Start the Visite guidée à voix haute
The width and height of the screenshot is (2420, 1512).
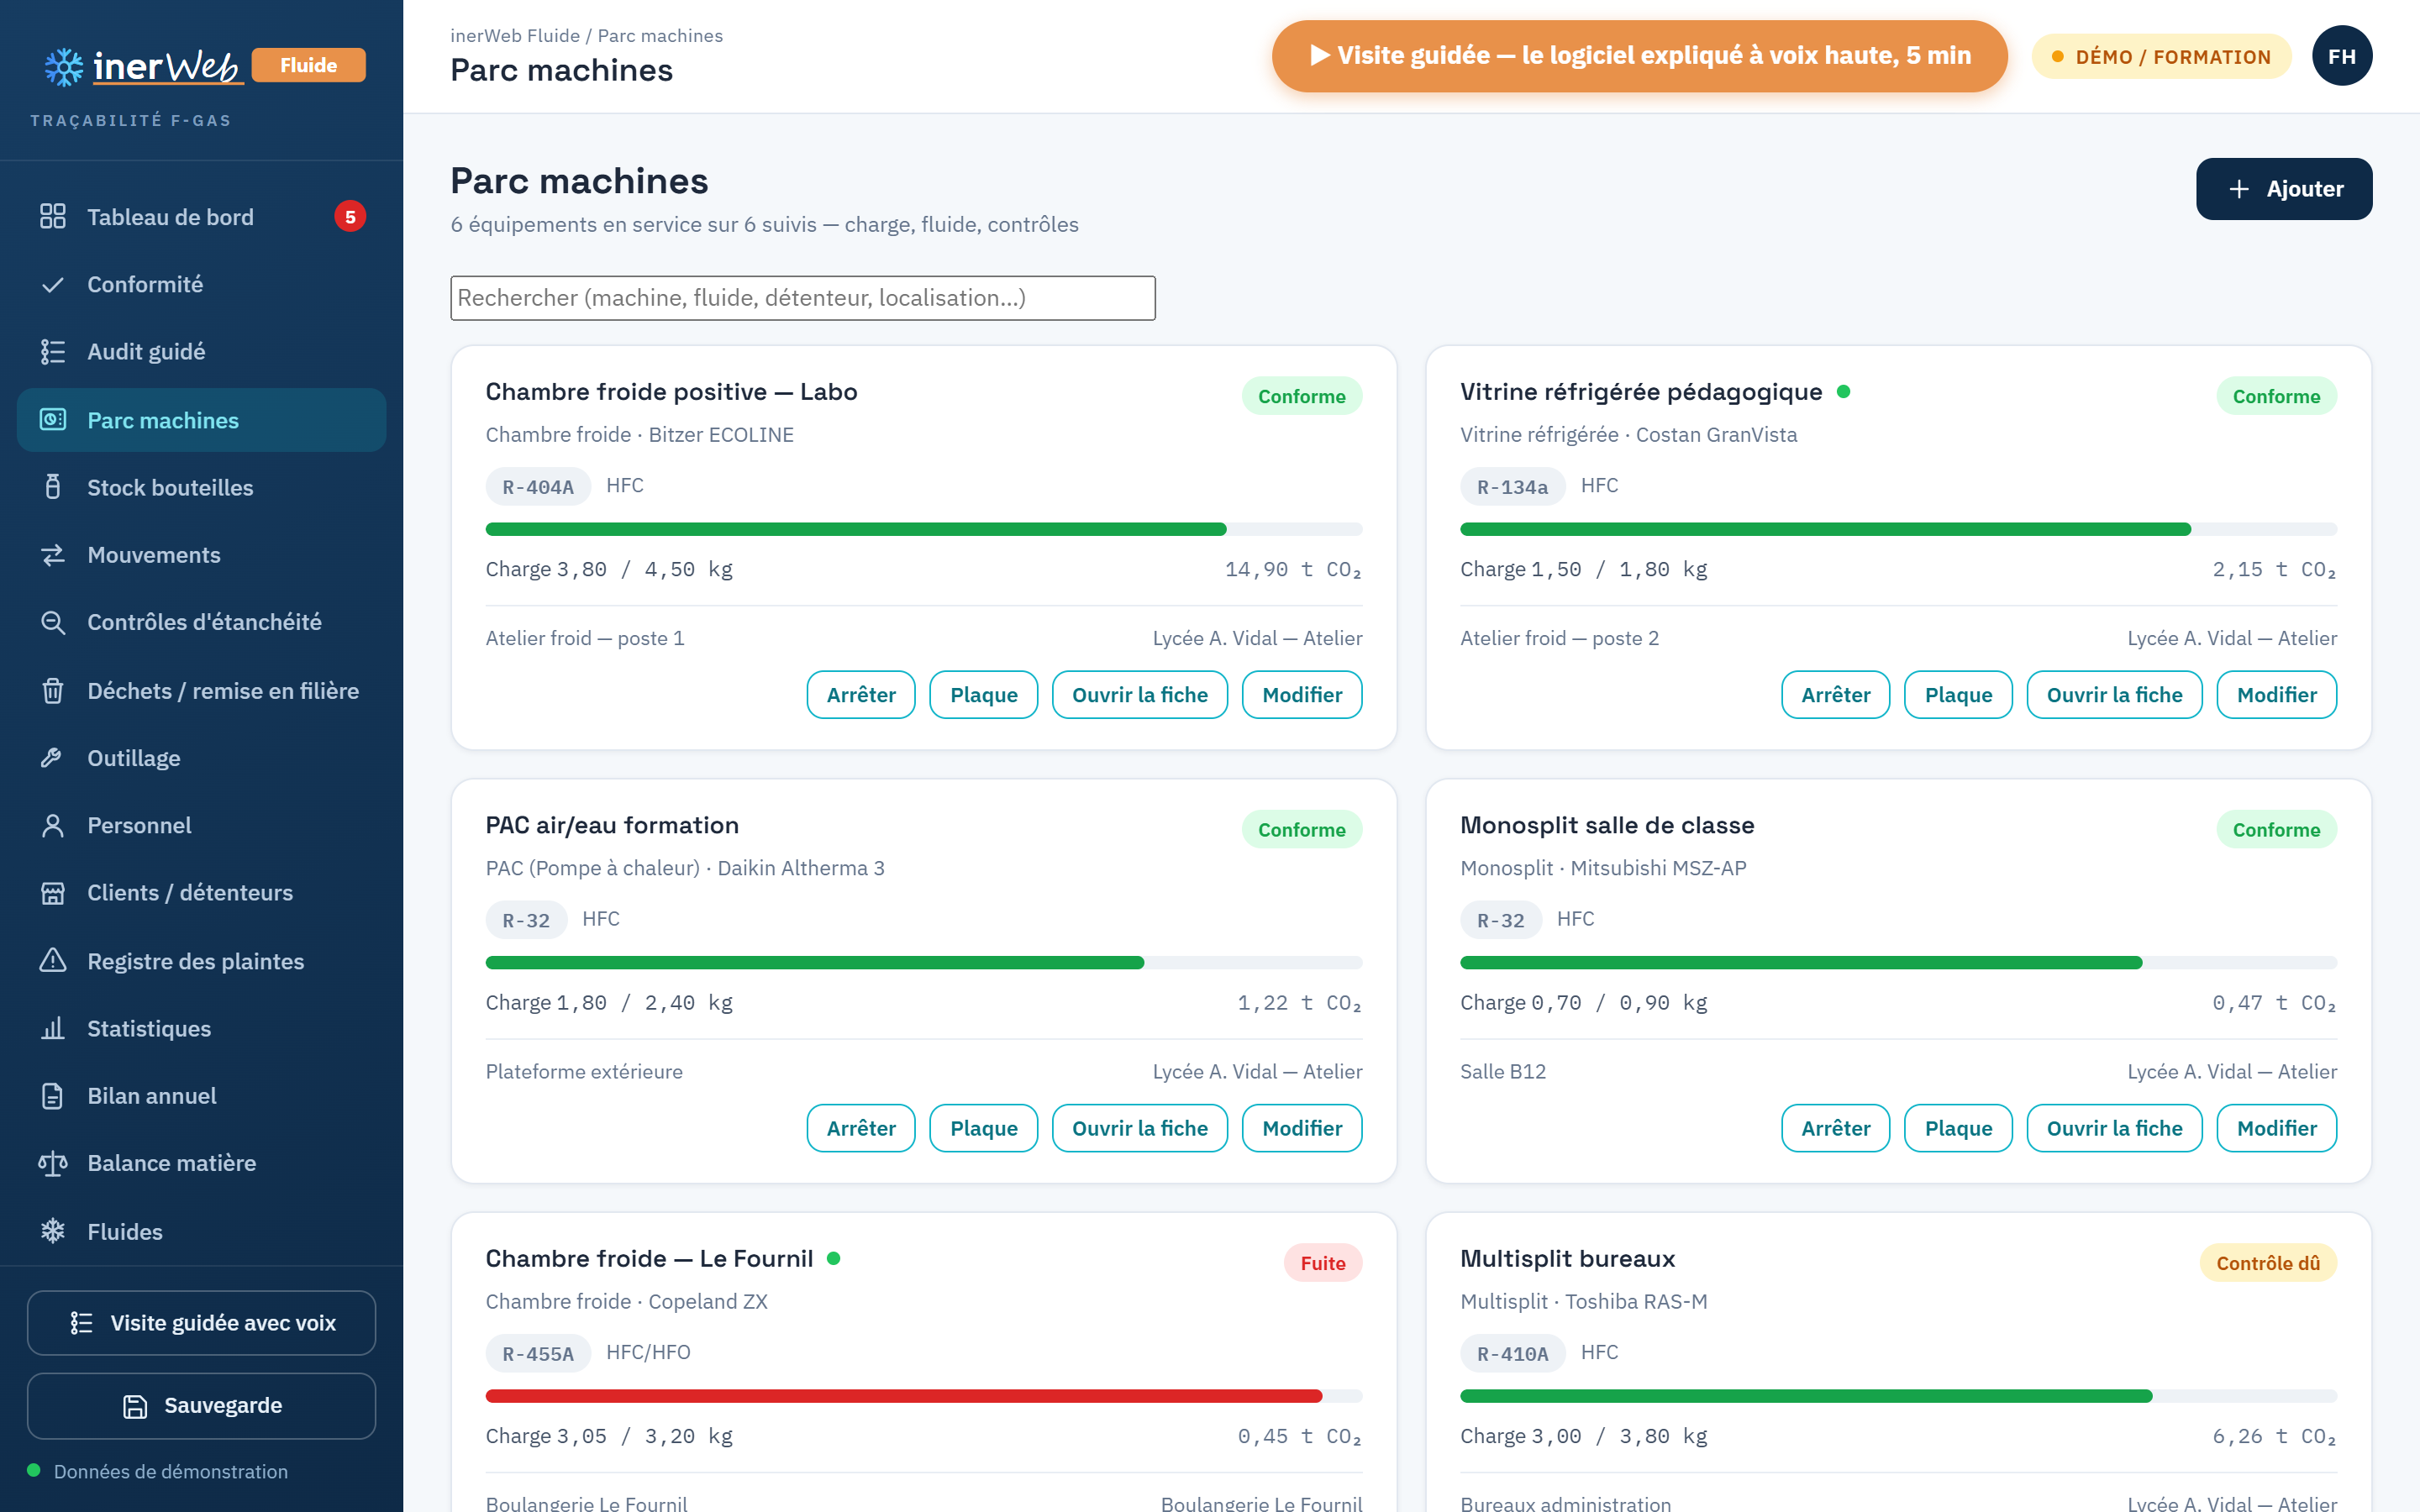click(1639, 56)
